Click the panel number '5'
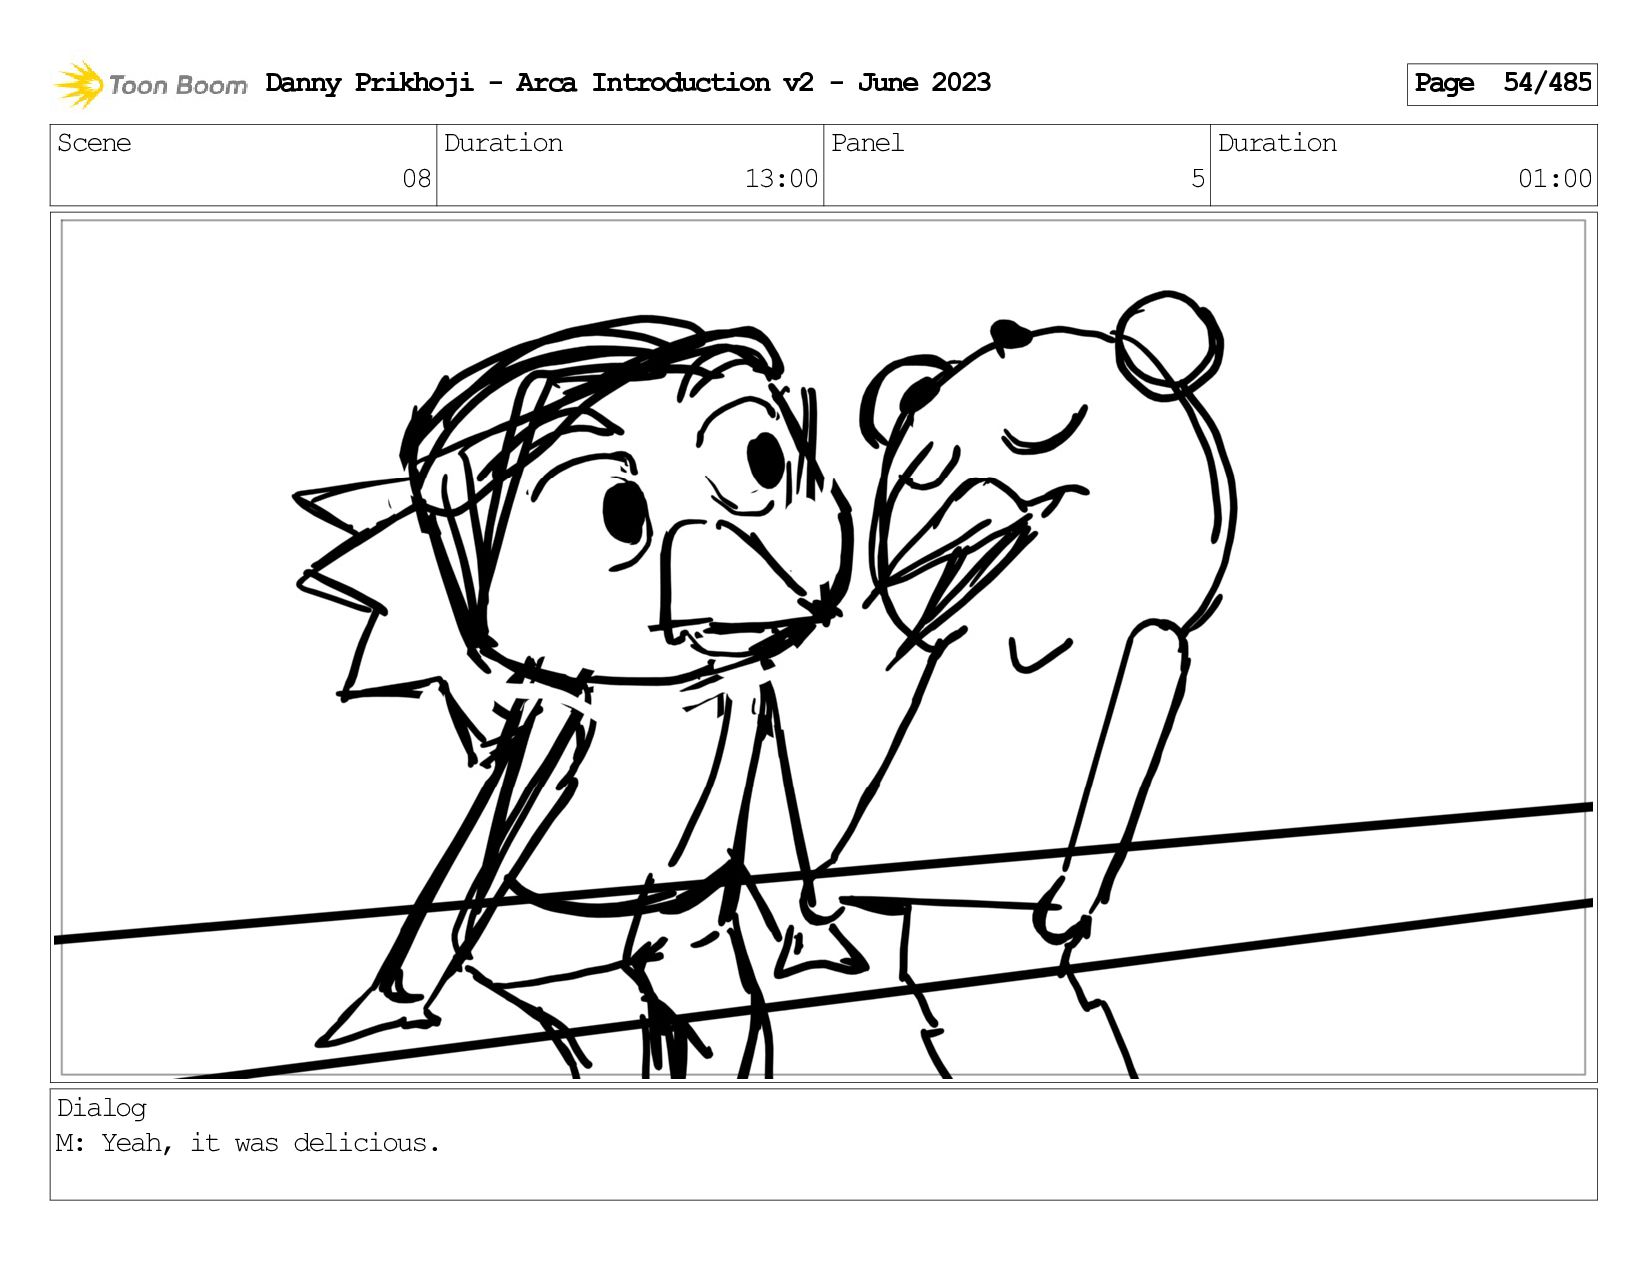Screen dimensions: 1650x1275 point(1198,179)
